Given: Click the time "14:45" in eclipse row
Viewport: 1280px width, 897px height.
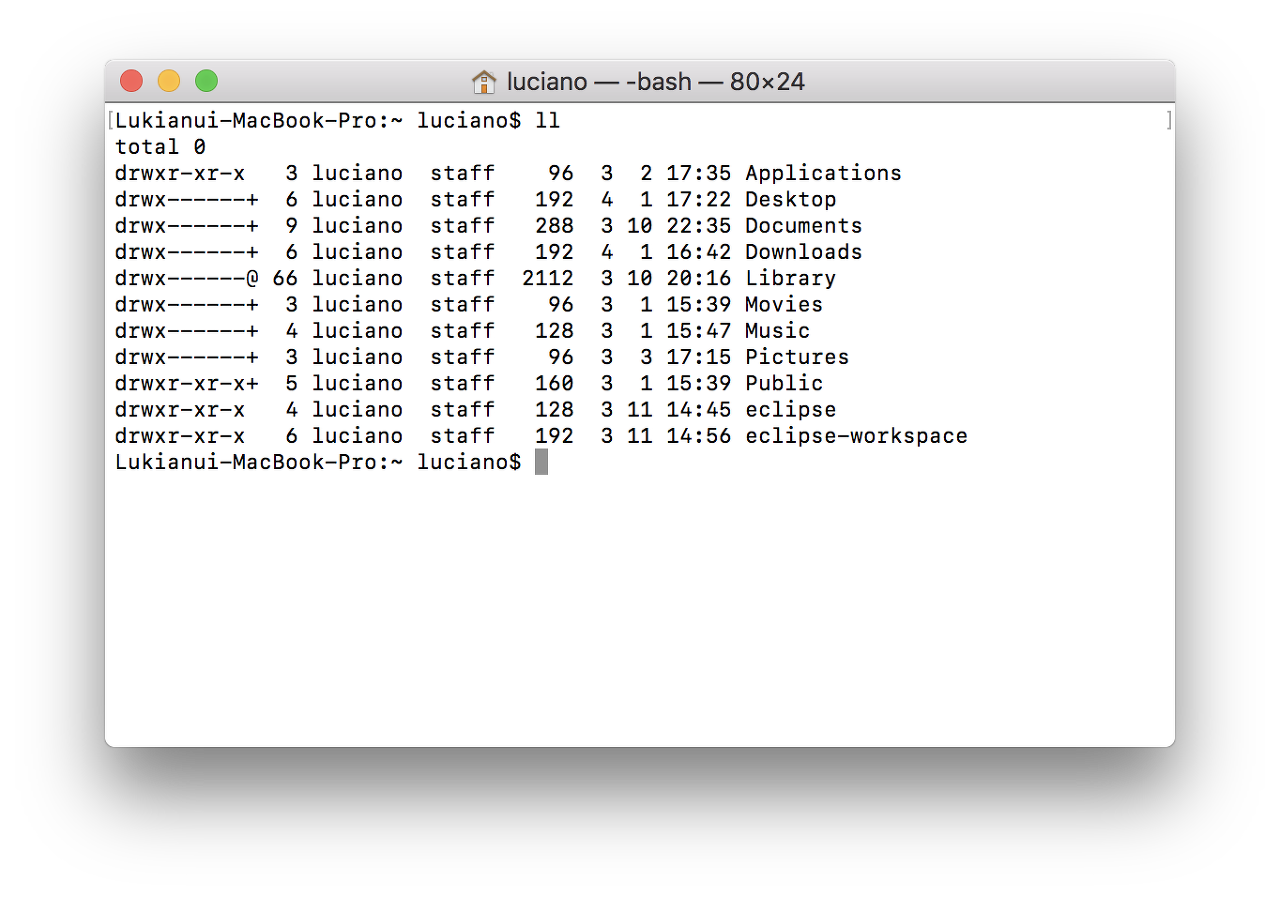Looking at the screenshot, I should pos(699,409).
